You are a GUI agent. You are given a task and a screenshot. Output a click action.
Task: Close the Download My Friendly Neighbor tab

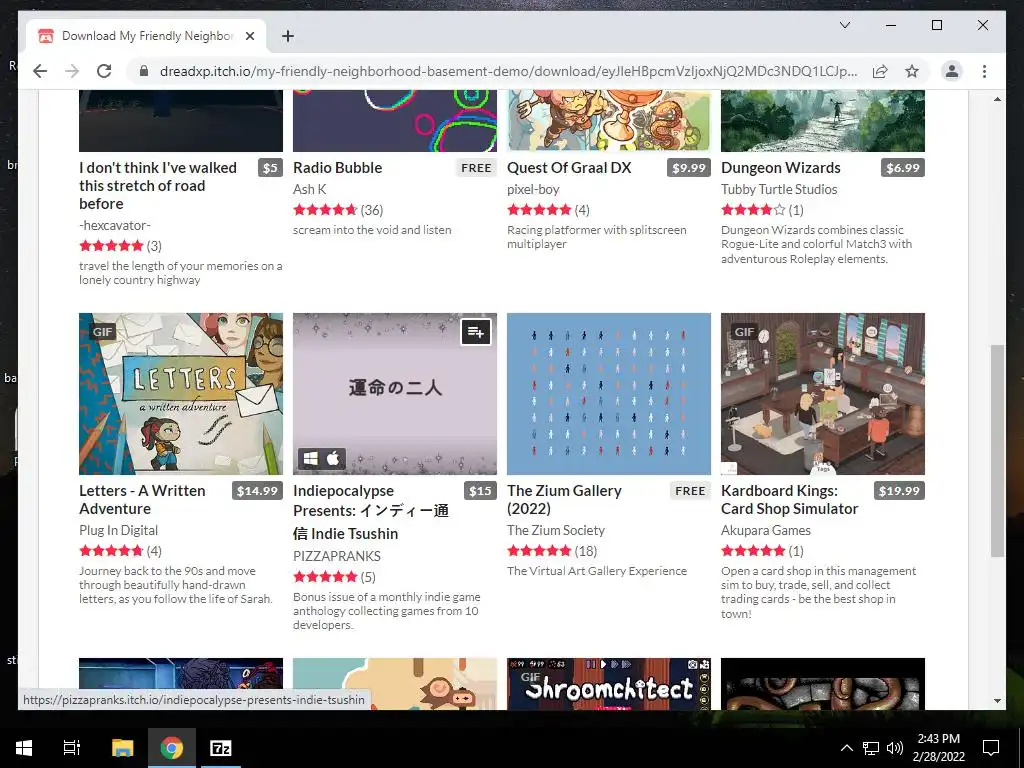point(249,36)
